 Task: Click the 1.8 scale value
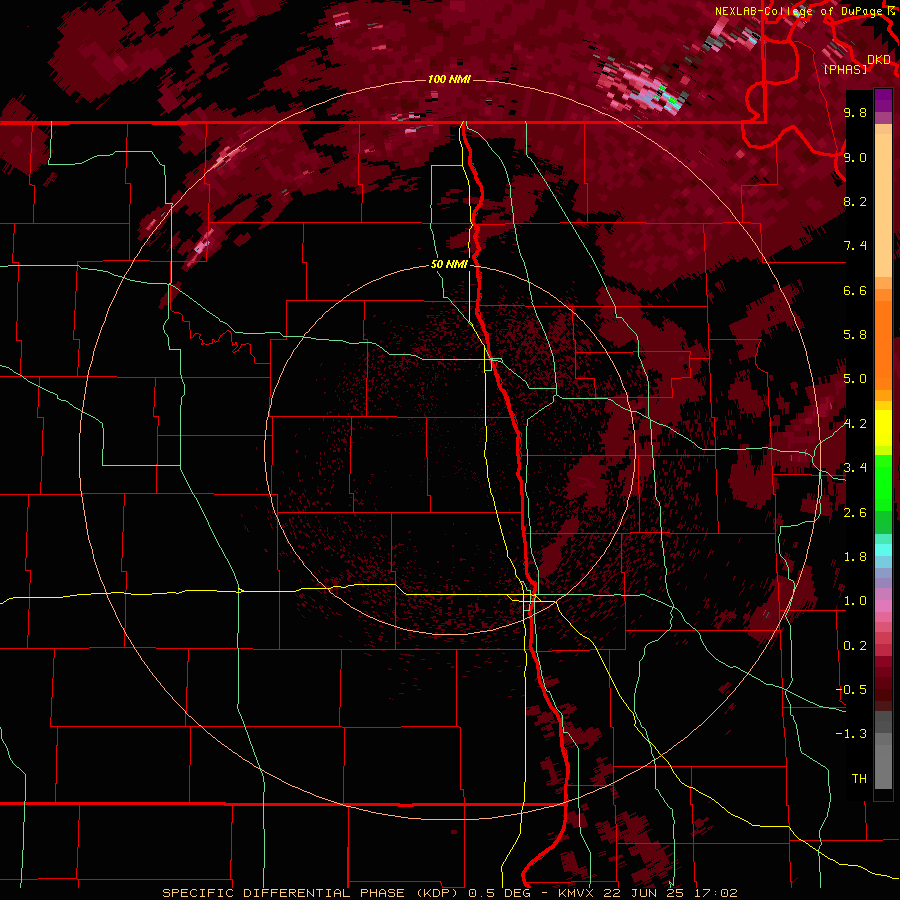click(x=855, y=557)
